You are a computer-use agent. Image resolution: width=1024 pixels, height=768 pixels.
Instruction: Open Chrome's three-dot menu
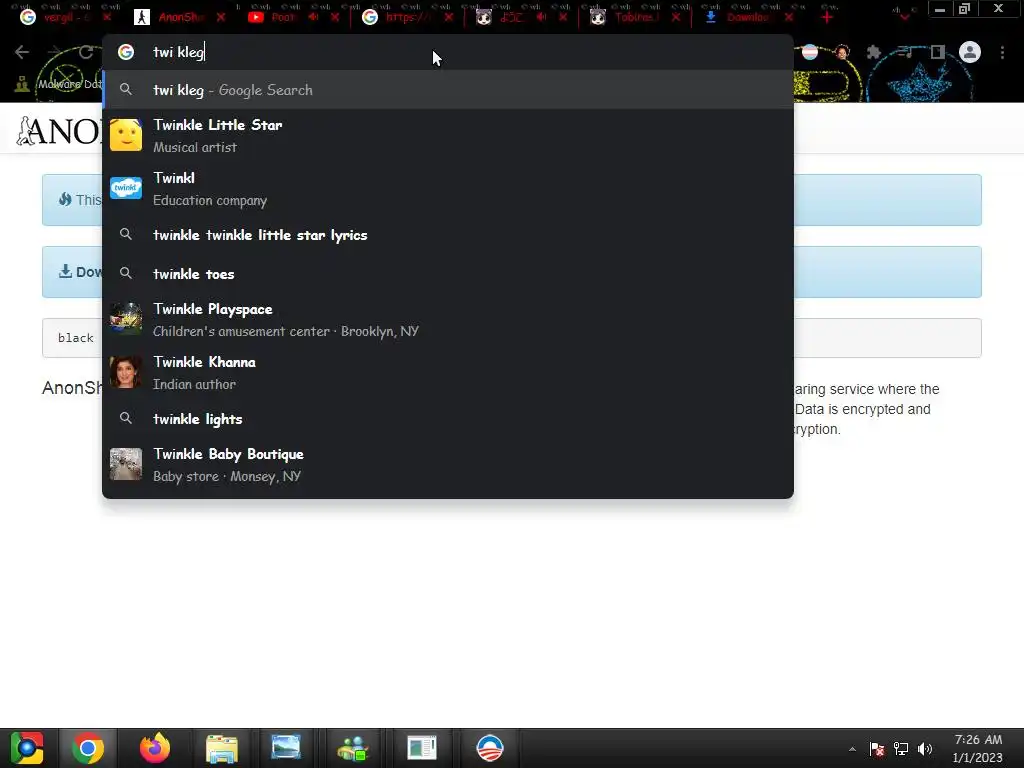click(1002, 52)
